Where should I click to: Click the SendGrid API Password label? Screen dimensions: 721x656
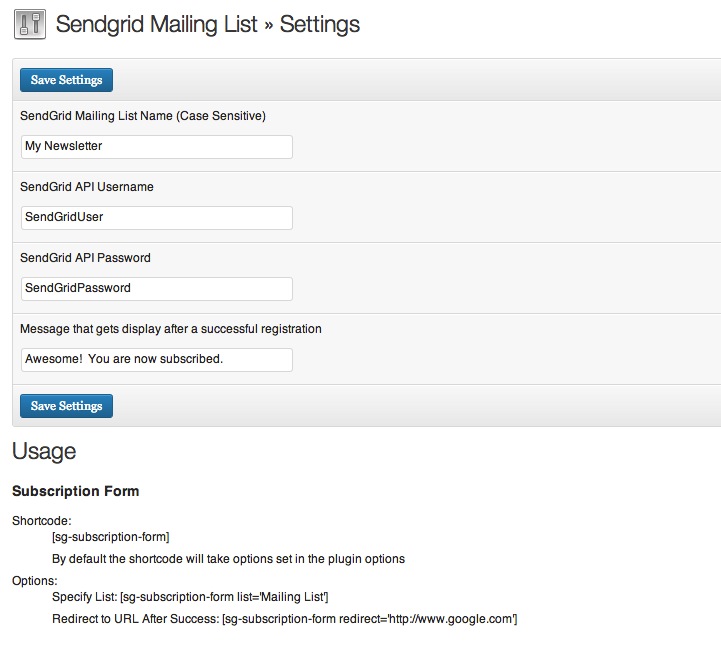click(x=85, y=257)
